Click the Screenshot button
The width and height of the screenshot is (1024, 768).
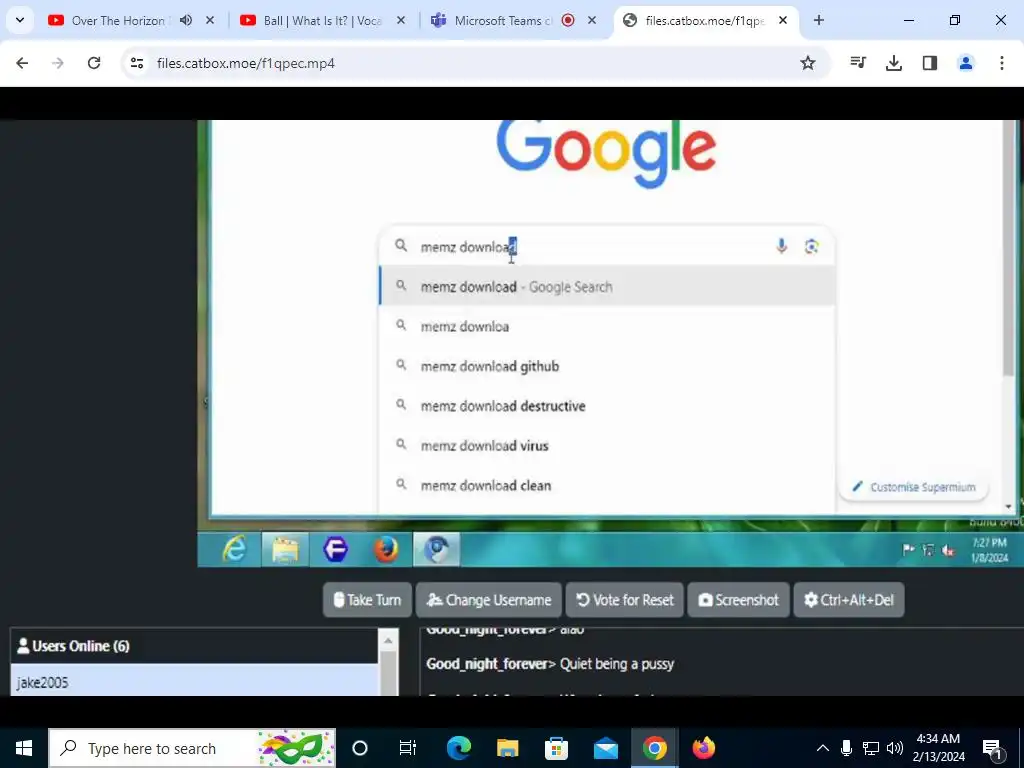pos(739,600)
